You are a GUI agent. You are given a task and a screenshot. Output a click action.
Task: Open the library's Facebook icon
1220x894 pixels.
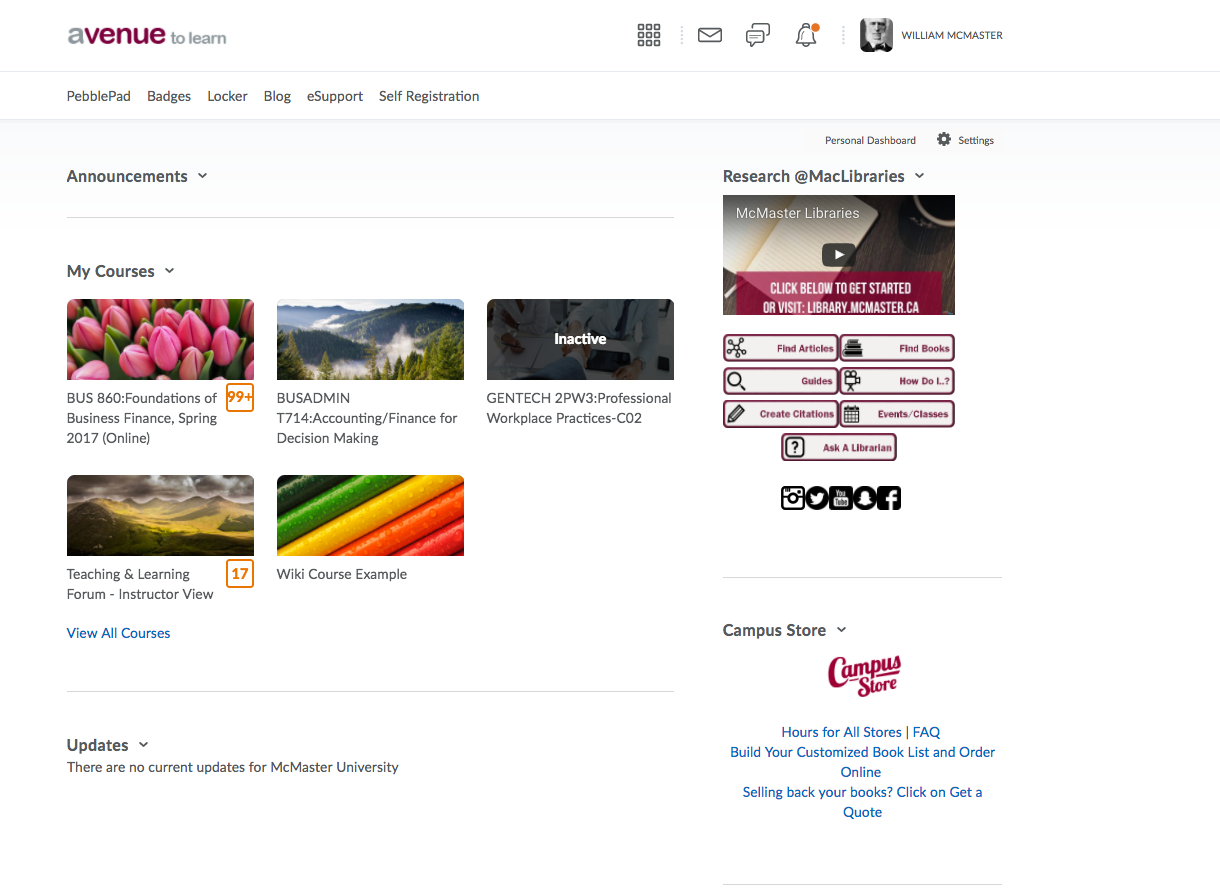[889, 497]
